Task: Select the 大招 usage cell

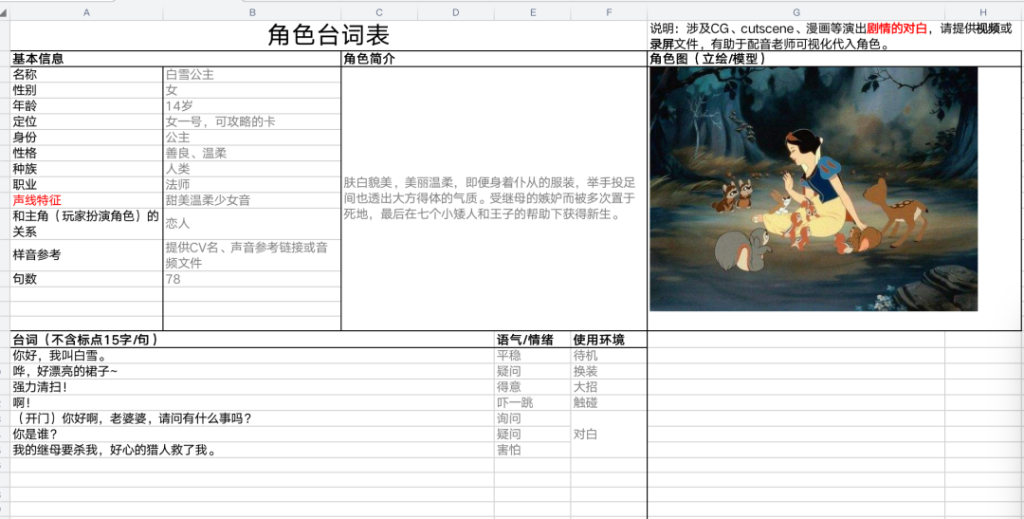Action: pyautogui.click(x=609, y=387)
